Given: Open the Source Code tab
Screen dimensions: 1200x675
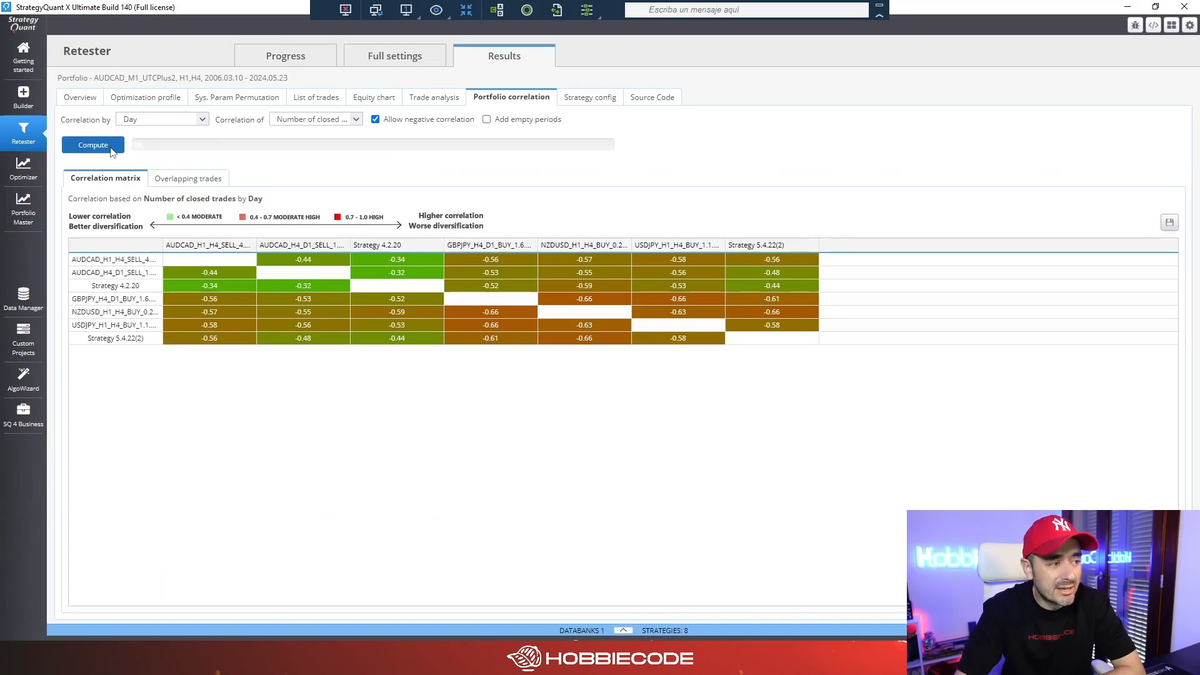Looking at the screenshot, I should pyautogui.click(x=652, y=97).
